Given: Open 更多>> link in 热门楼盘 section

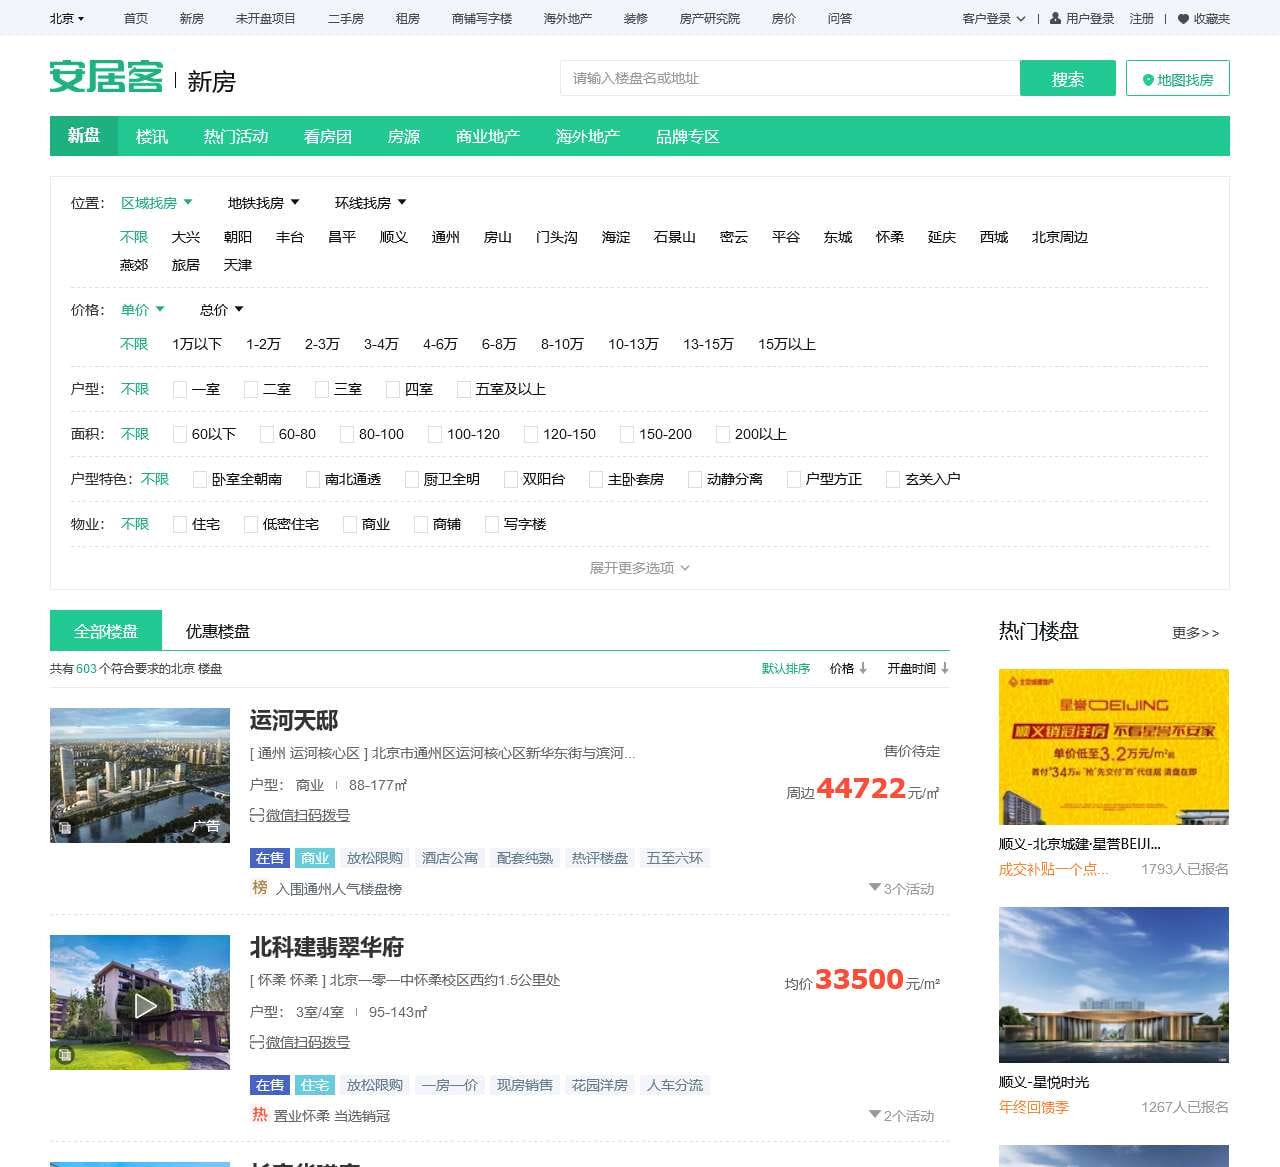Looking at the screenshot, I should click(1195, 633).
